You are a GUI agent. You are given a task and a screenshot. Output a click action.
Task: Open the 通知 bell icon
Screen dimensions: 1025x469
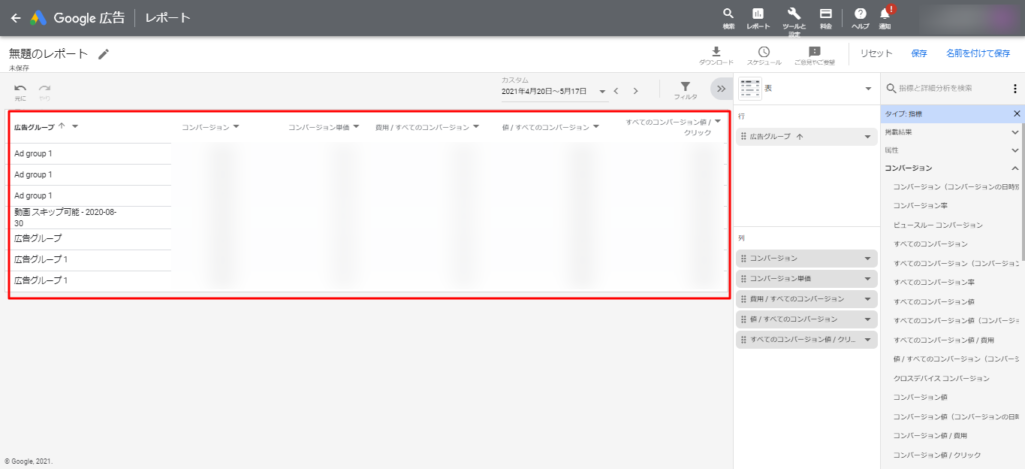pyautogui.click(x=885, y=16)
